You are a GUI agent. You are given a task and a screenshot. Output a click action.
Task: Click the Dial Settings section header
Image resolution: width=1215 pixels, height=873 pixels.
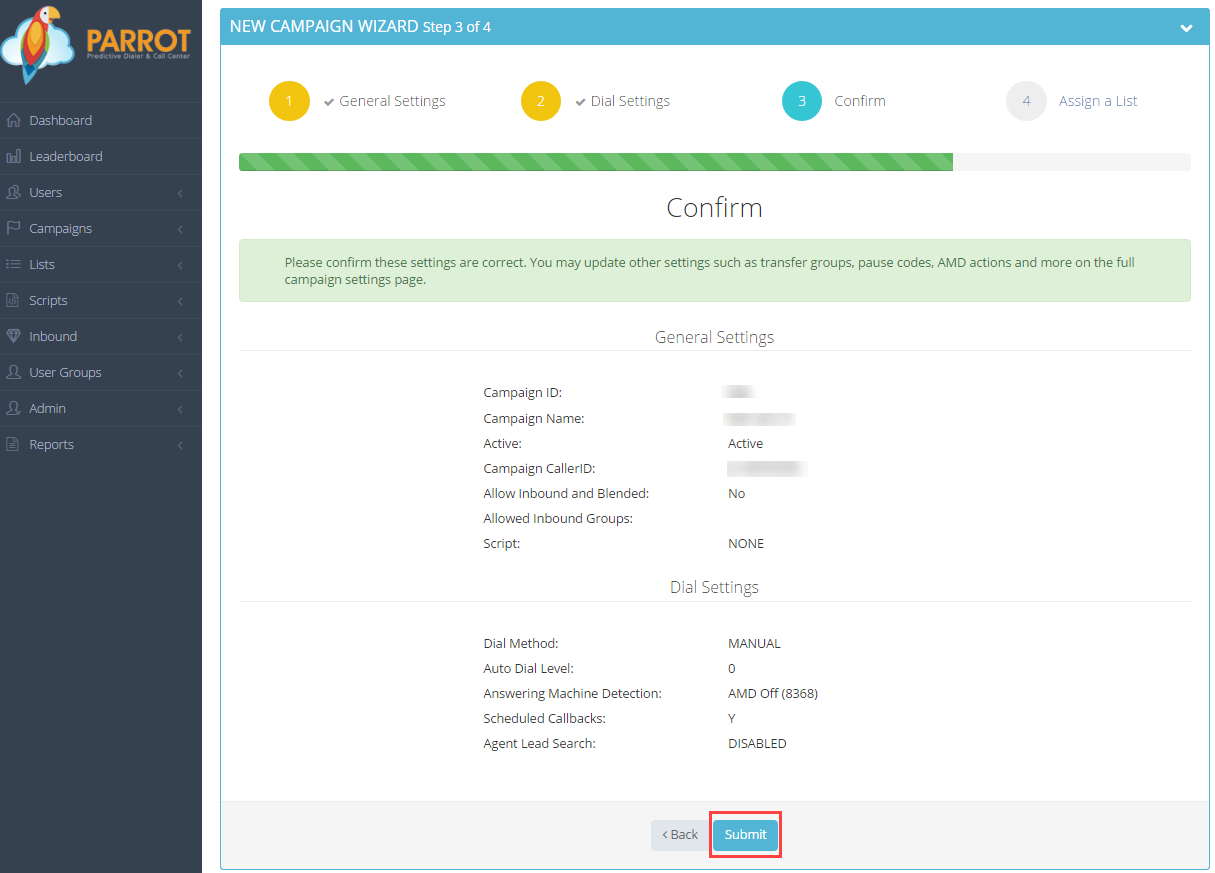714,587
